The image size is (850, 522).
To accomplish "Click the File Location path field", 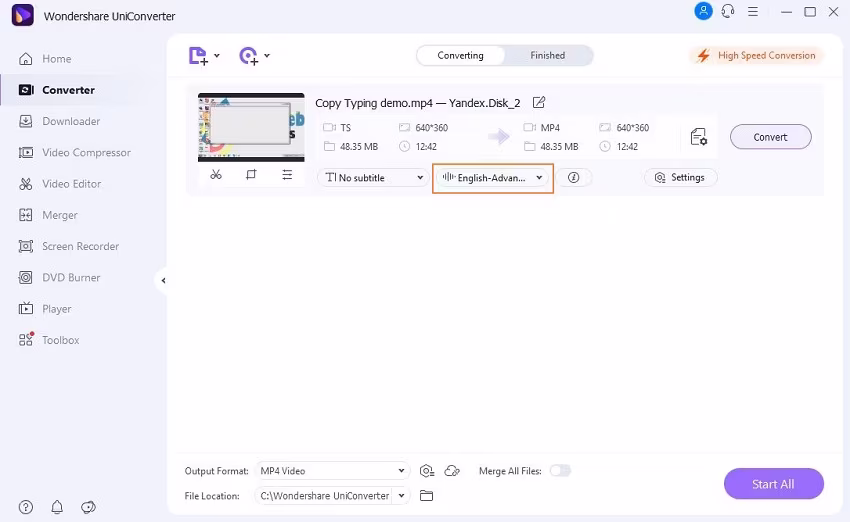I will coord(325,495).
